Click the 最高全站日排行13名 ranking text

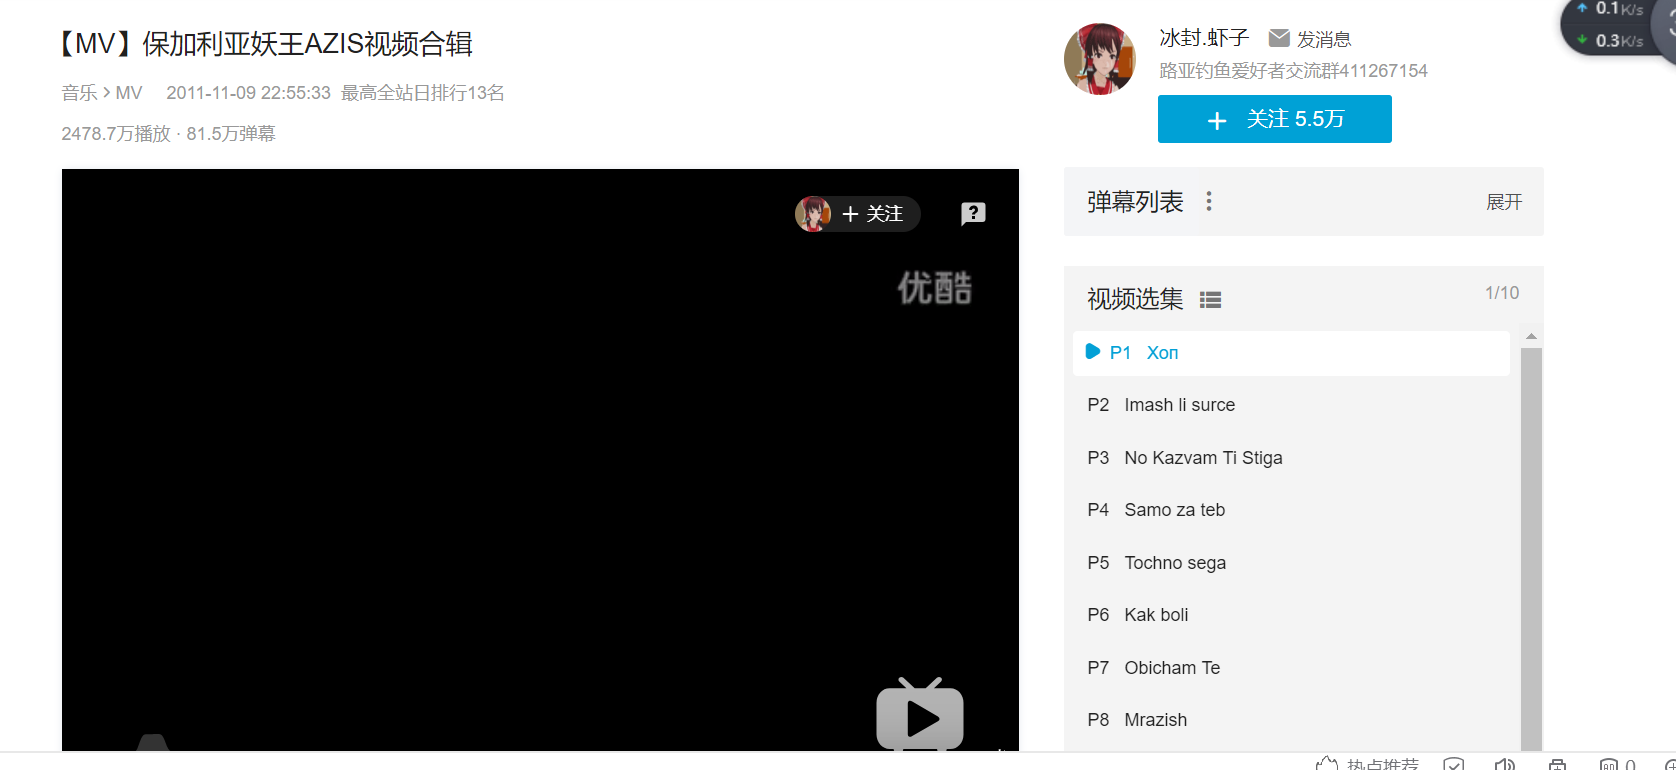point(423,93)
